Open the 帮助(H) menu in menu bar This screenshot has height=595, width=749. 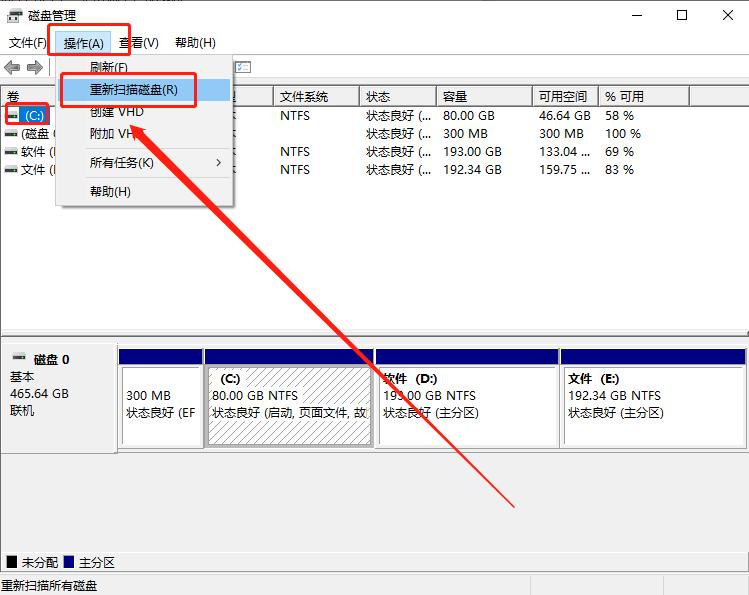tap(195, 43)
